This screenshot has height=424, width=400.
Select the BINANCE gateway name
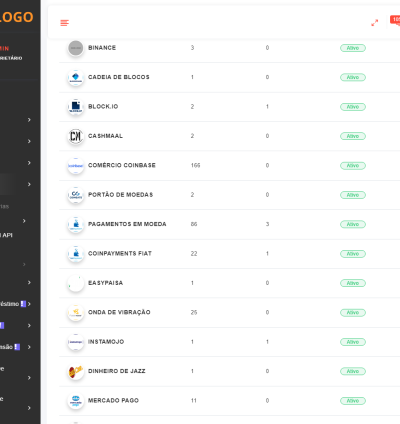click(x=102, y=48)
